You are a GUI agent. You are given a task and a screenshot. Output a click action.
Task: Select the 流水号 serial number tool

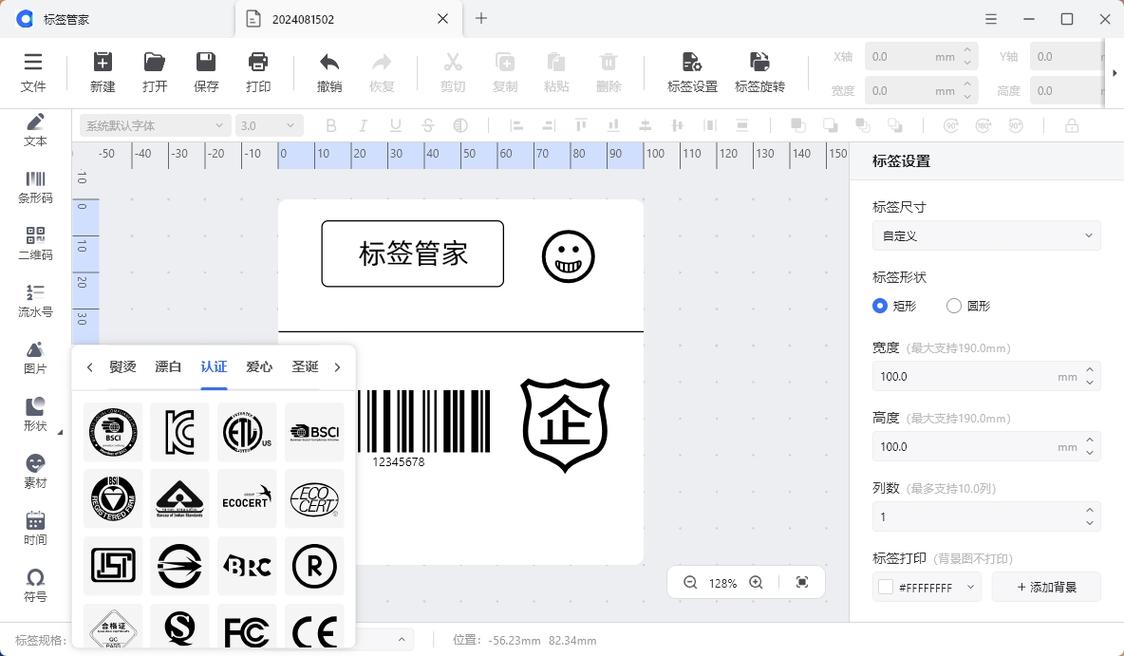click(x=35, y=300)
